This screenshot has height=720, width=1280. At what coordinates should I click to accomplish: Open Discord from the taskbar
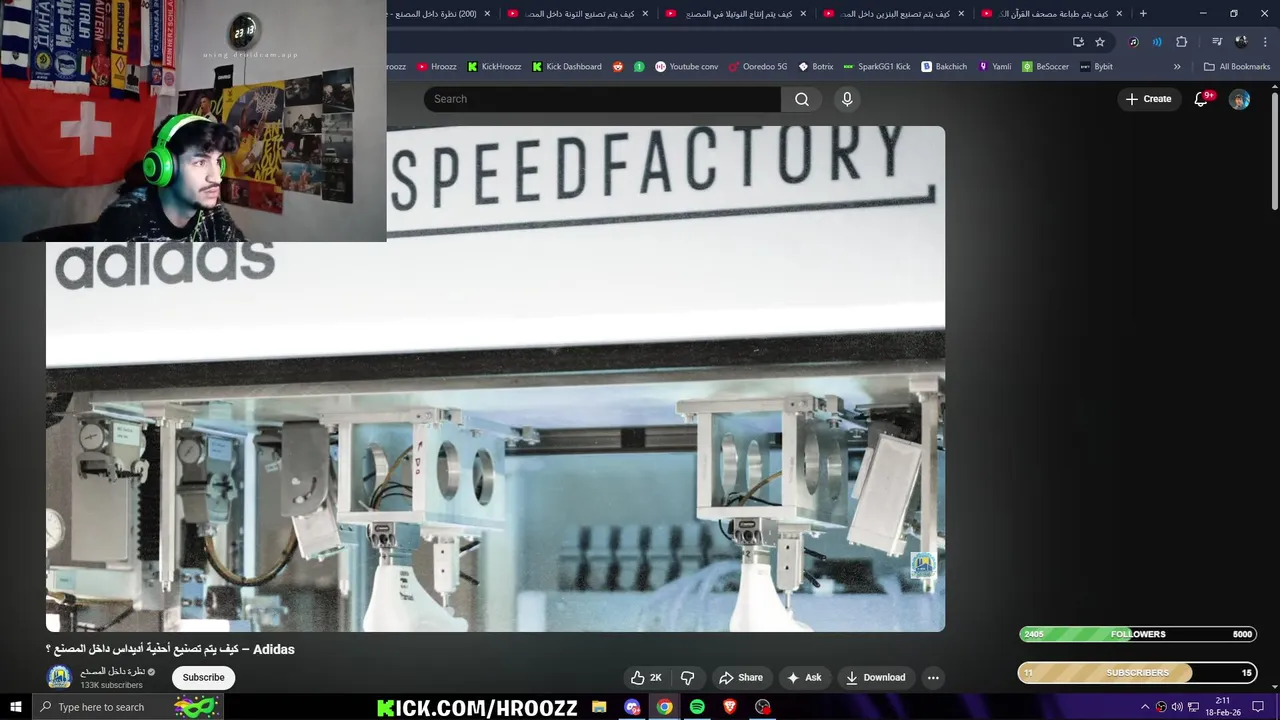click(632, 707)
